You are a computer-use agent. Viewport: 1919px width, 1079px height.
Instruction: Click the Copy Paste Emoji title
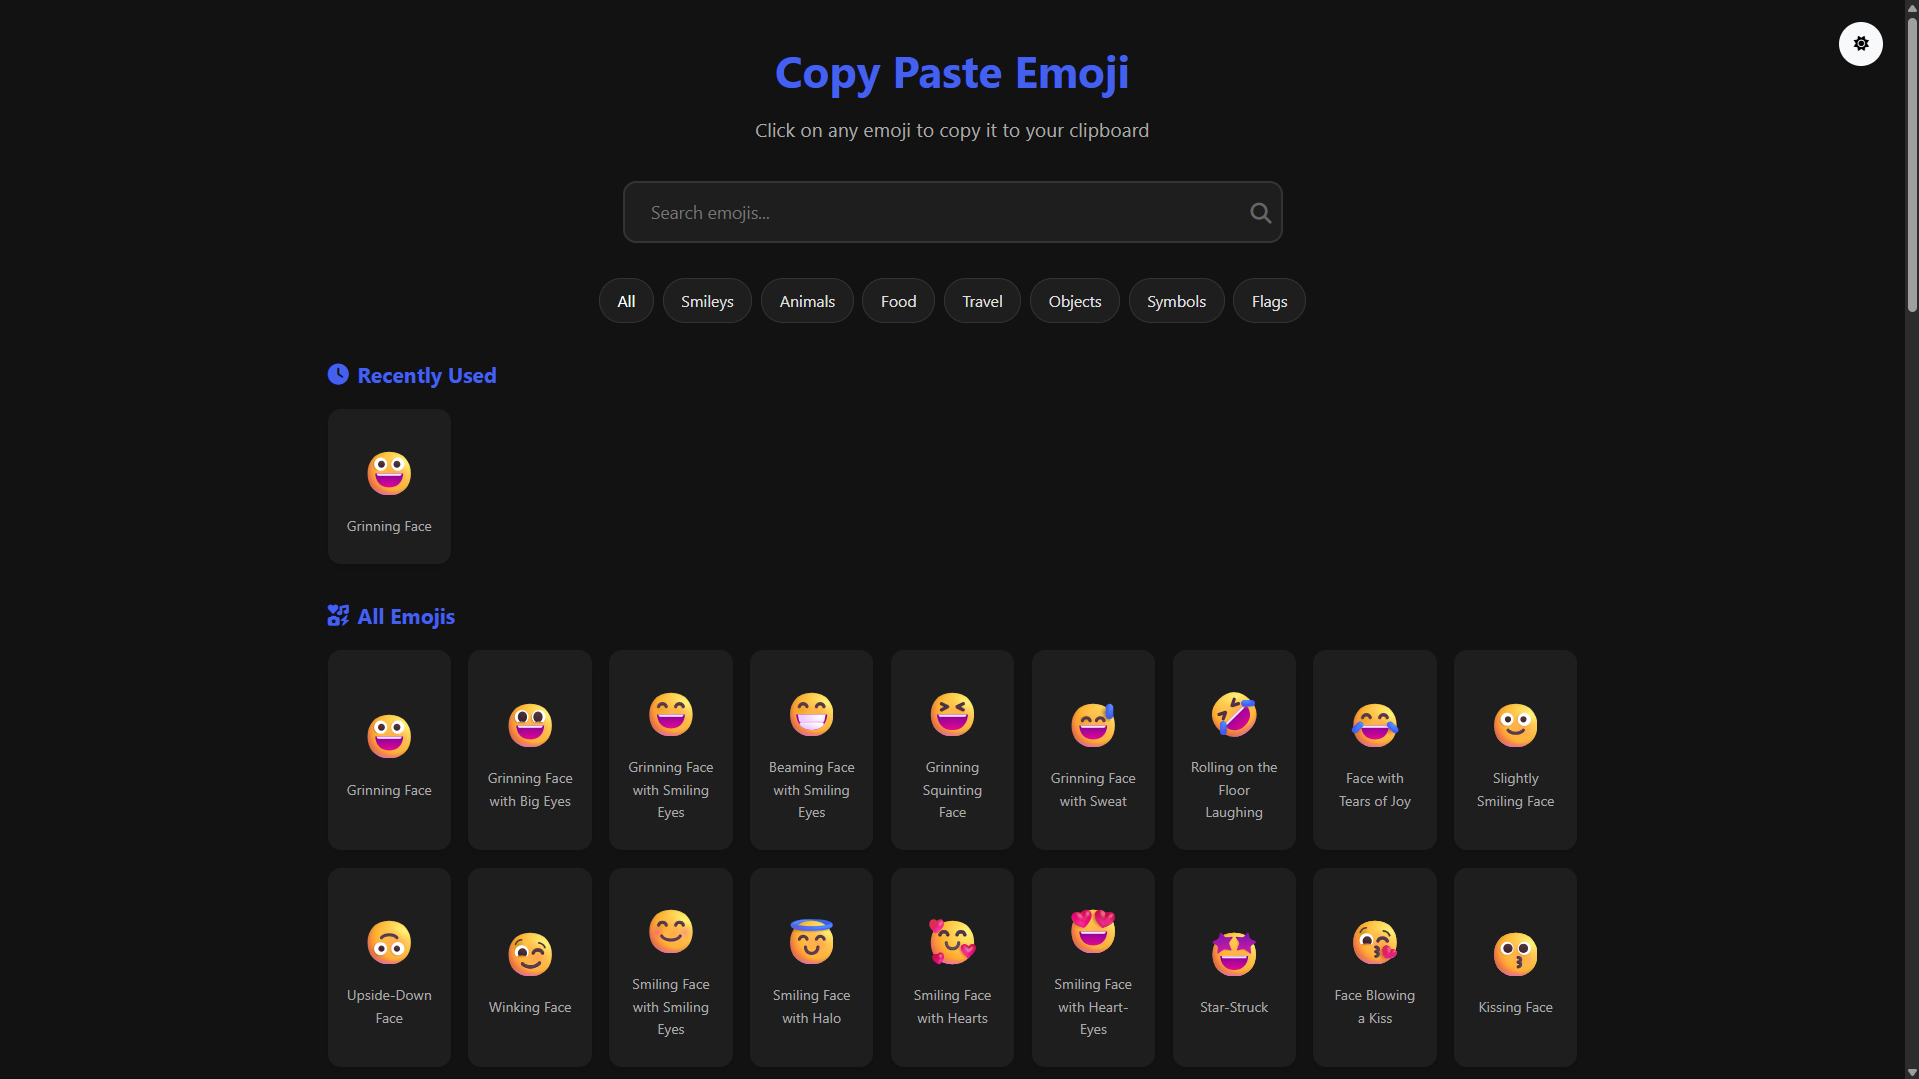952,73
